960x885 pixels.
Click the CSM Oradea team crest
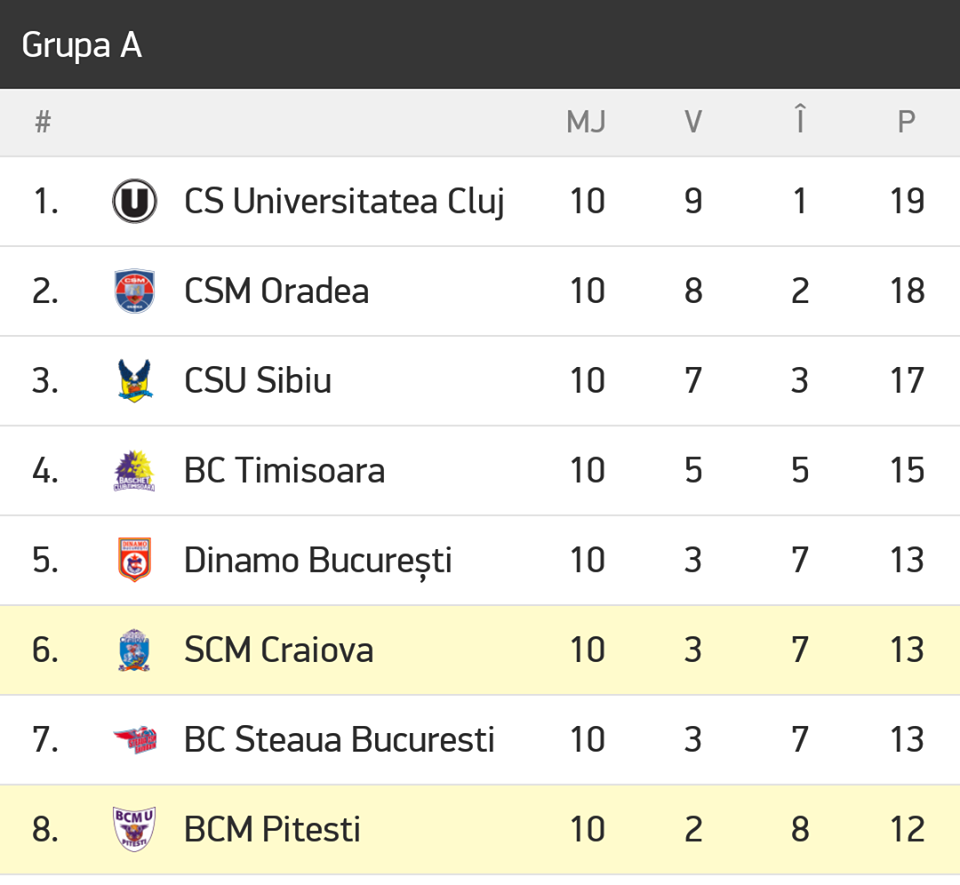[134, 291]
